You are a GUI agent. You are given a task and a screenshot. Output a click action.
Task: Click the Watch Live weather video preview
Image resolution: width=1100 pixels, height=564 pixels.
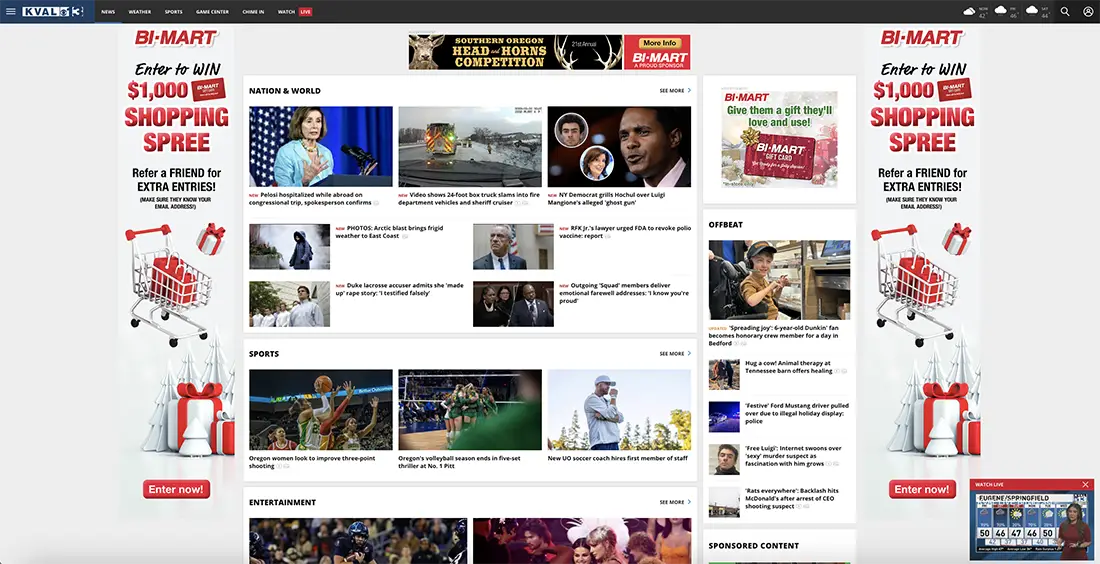pos(1031,525)
